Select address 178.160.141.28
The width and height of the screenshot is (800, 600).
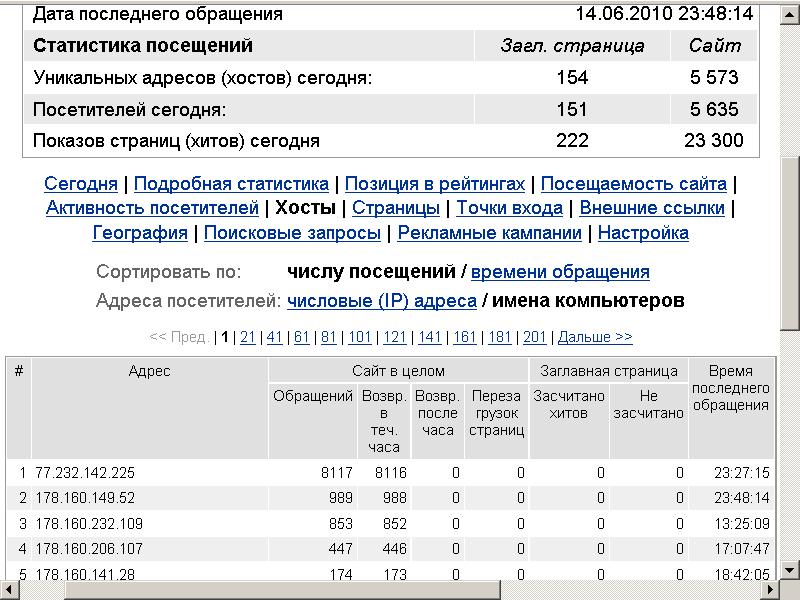[85, 574]
